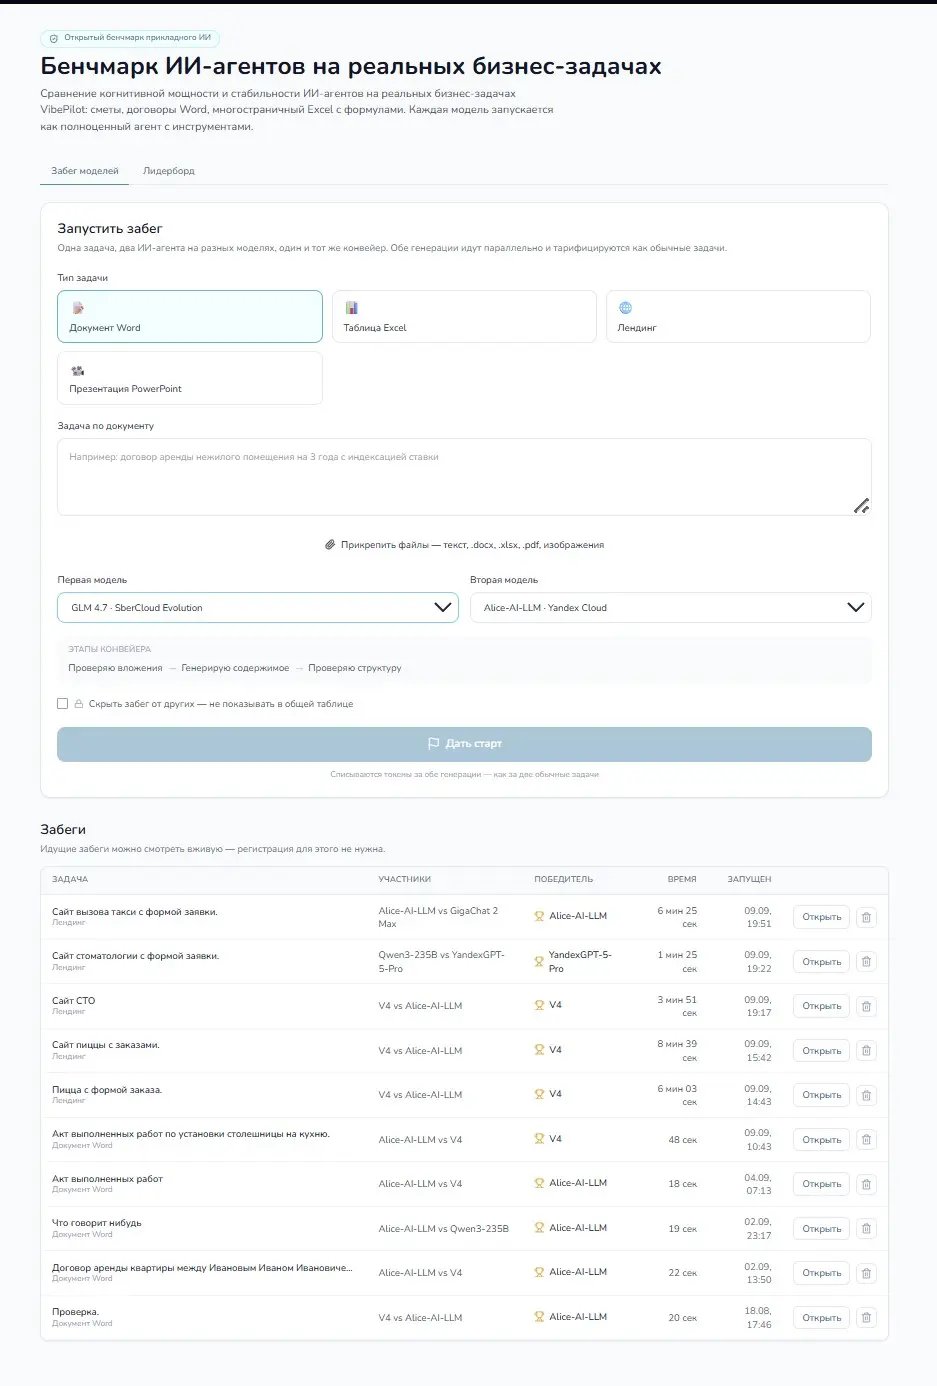This screenshot has width=937, height=1386.
Task: Click the Открытый бенчмарк прикладного ИИ badge
Action: pyautogui.click(x=130, y=38)
